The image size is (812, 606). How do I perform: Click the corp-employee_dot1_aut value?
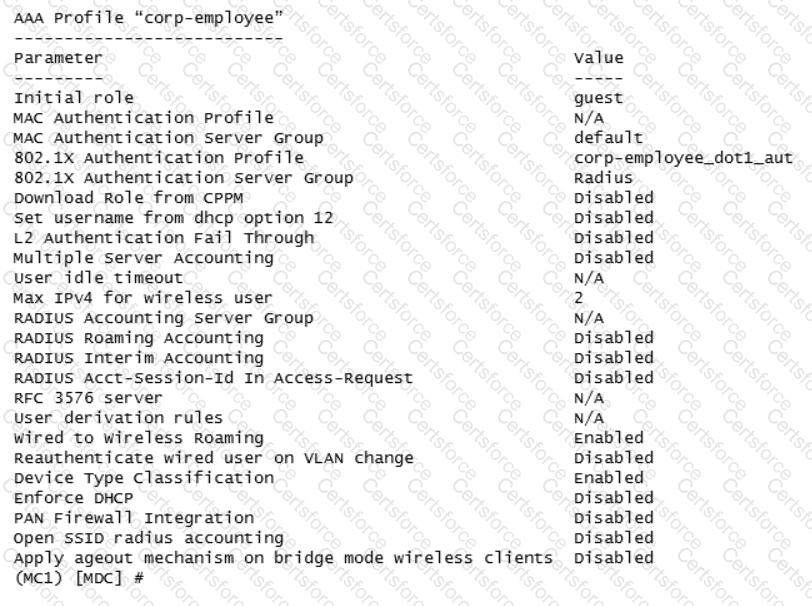click(x=683, y=158)
